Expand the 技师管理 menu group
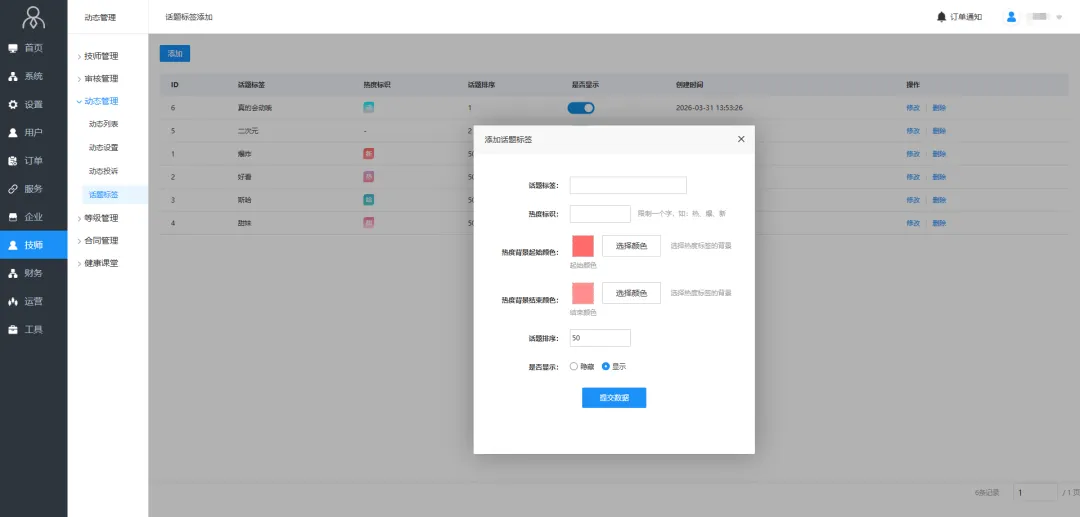Viewport: 1080px width, 517px height. (x=100, y=56)
